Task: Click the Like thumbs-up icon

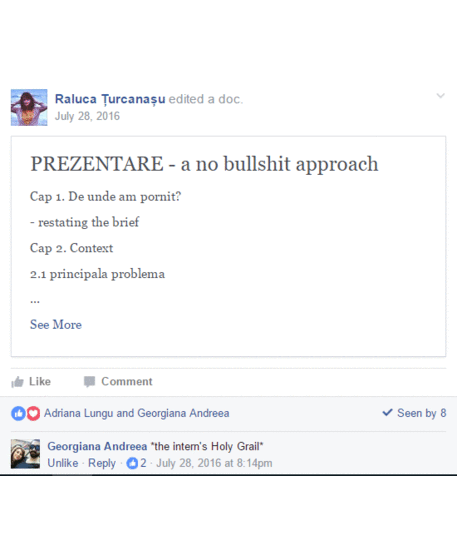Action: point(17,382)
